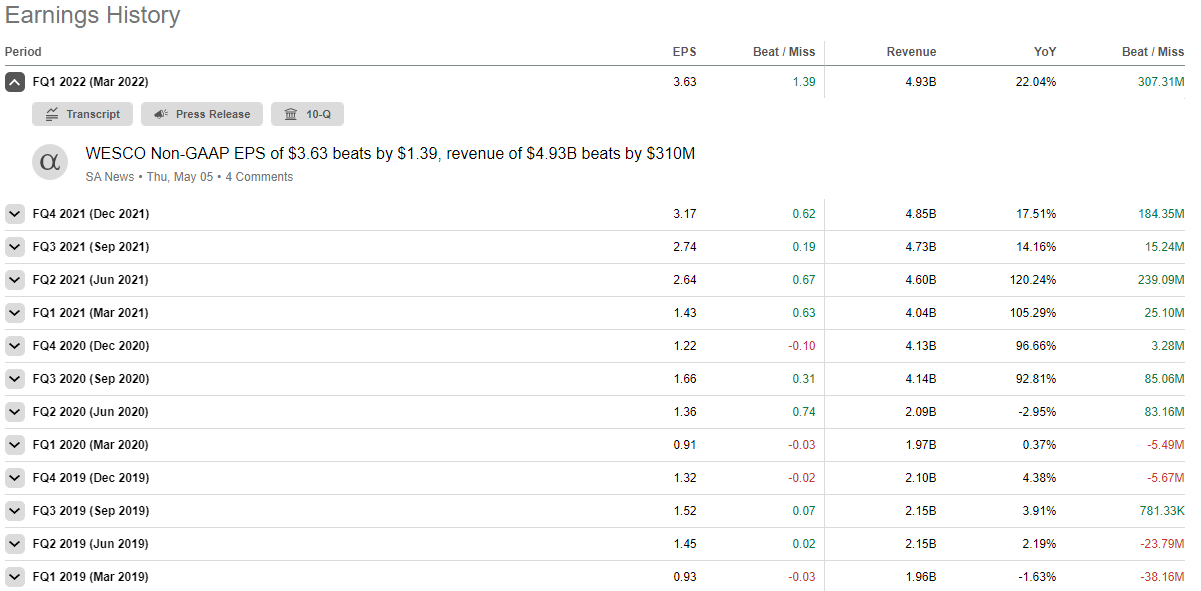Expand the FQ4 2021 (Dec 2021) row
Image resolution: width=1201 pixels, height=591 pixels.
click(14, 213)
